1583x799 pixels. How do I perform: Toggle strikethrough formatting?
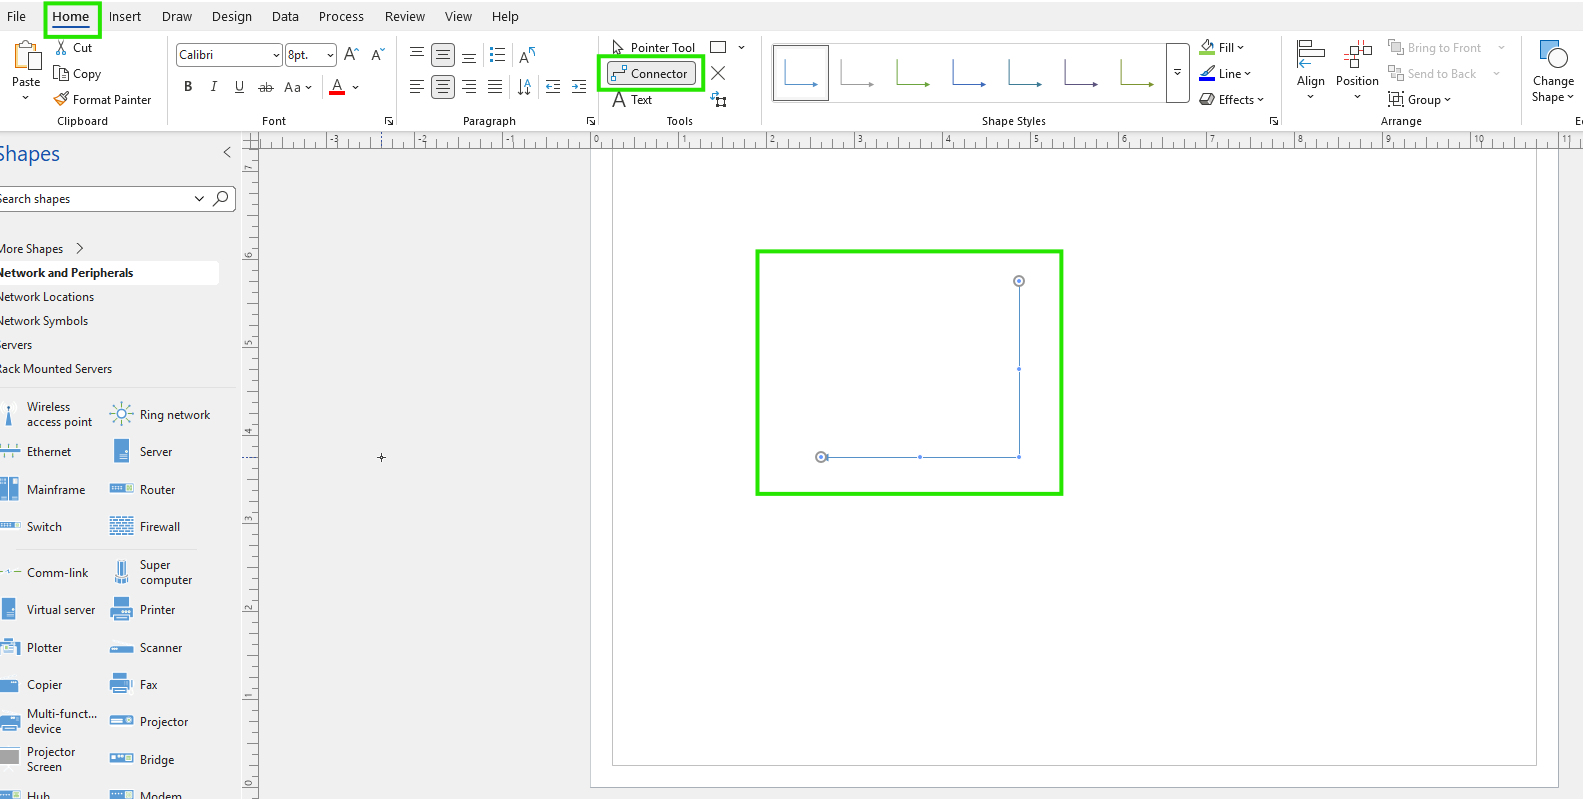click(266, 87)
